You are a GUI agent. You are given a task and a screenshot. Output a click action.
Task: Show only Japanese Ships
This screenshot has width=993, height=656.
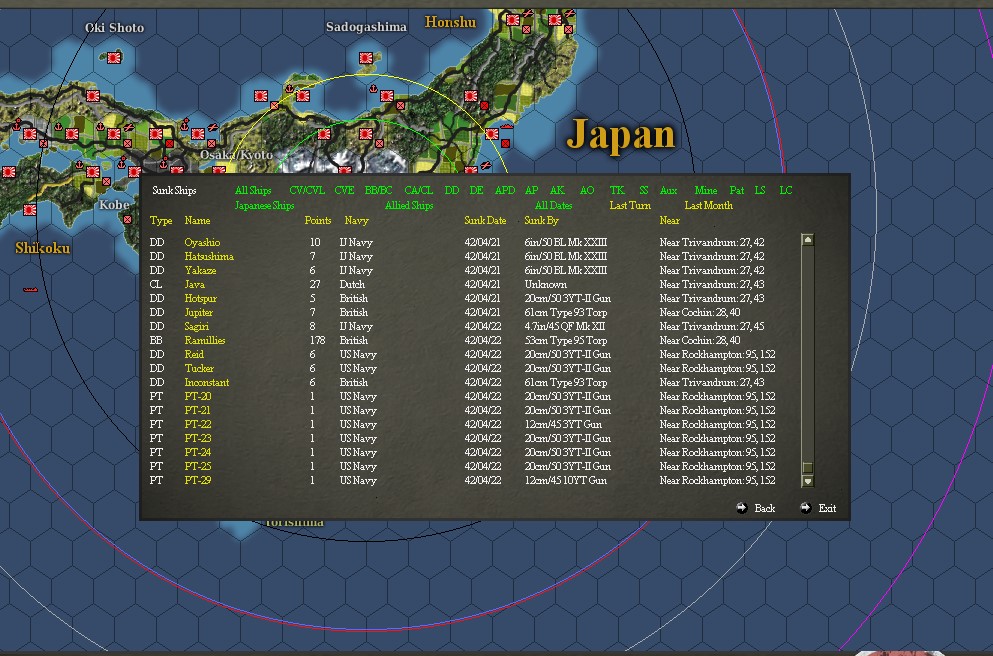click(x=264, y=205)
